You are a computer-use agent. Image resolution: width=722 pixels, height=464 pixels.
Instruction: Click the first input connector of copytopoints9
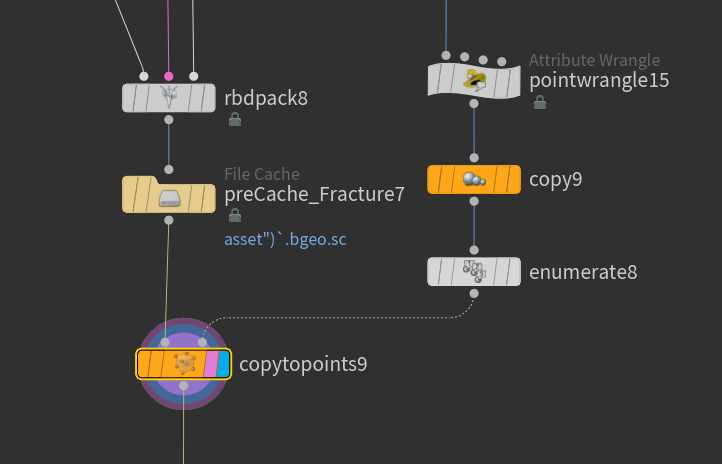(165, 342)
